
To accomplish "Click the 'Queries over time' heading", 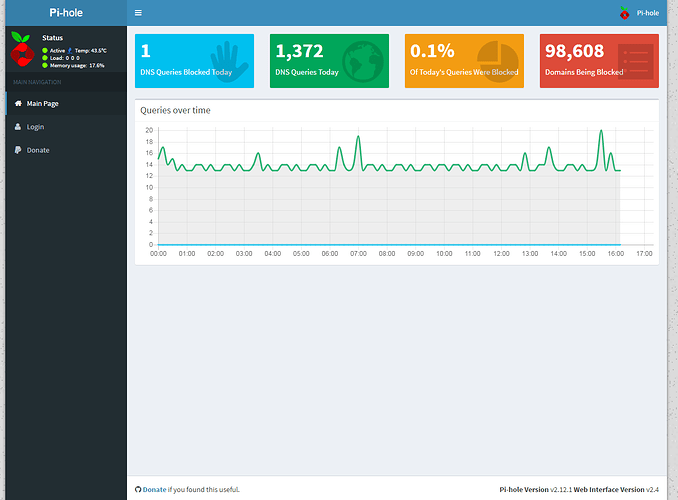I will pos(175,110).
